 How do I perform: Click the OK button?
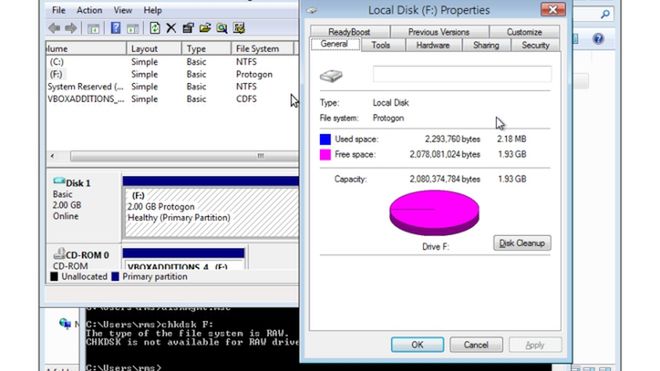(x=417, y=345)
